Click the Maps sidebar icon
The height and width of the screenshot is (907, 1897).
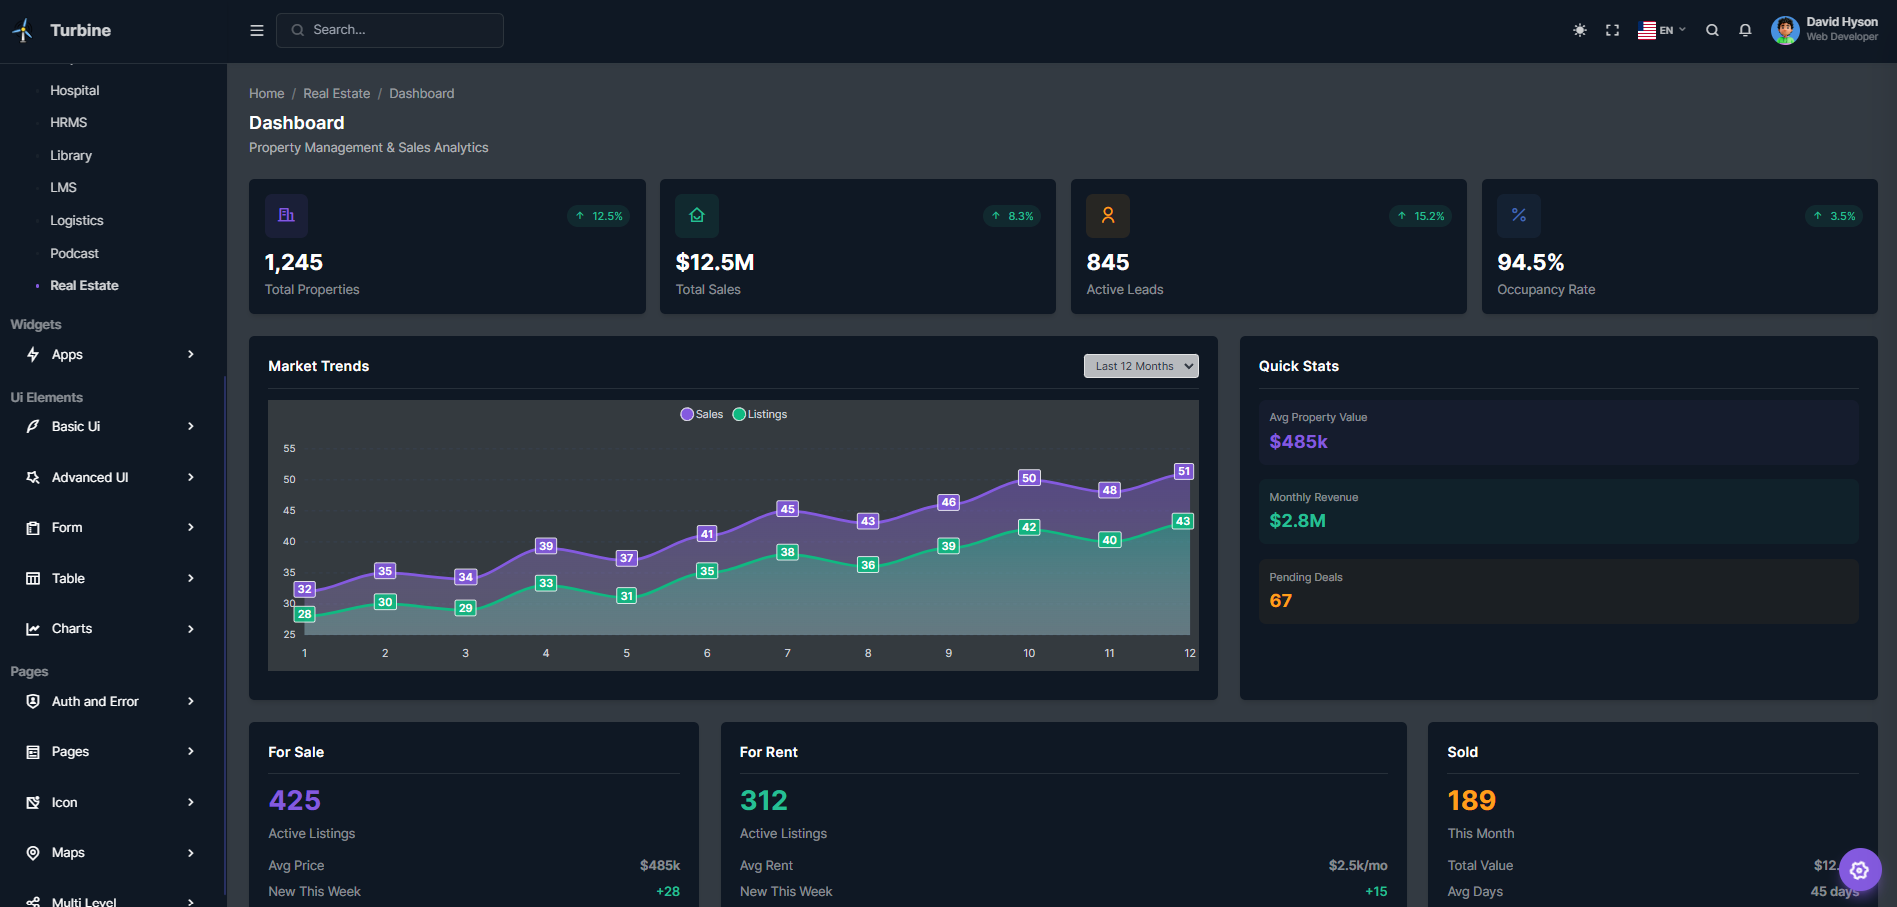tap(33, 852)
